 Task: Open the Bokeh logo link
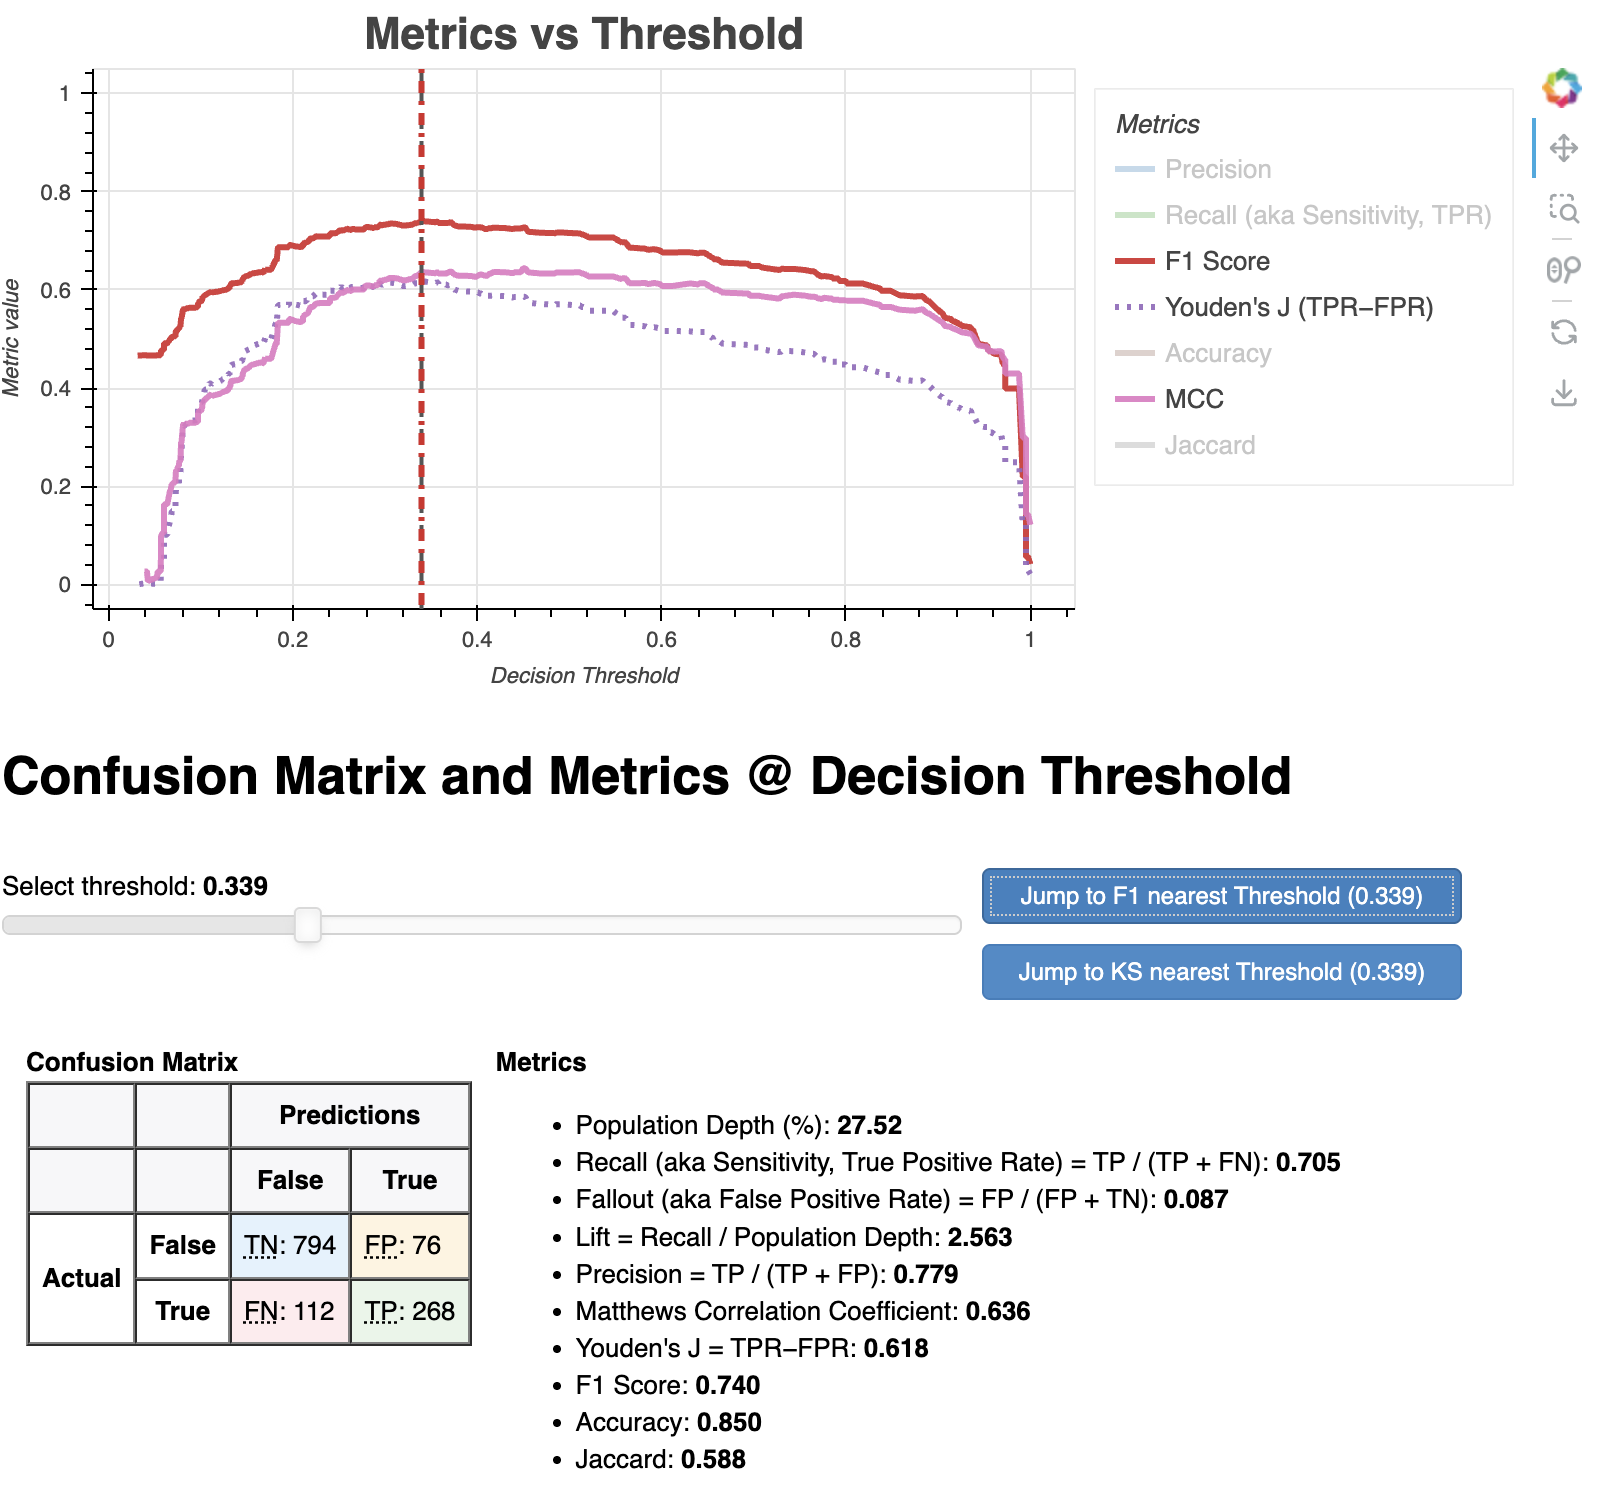point(1562,88)
